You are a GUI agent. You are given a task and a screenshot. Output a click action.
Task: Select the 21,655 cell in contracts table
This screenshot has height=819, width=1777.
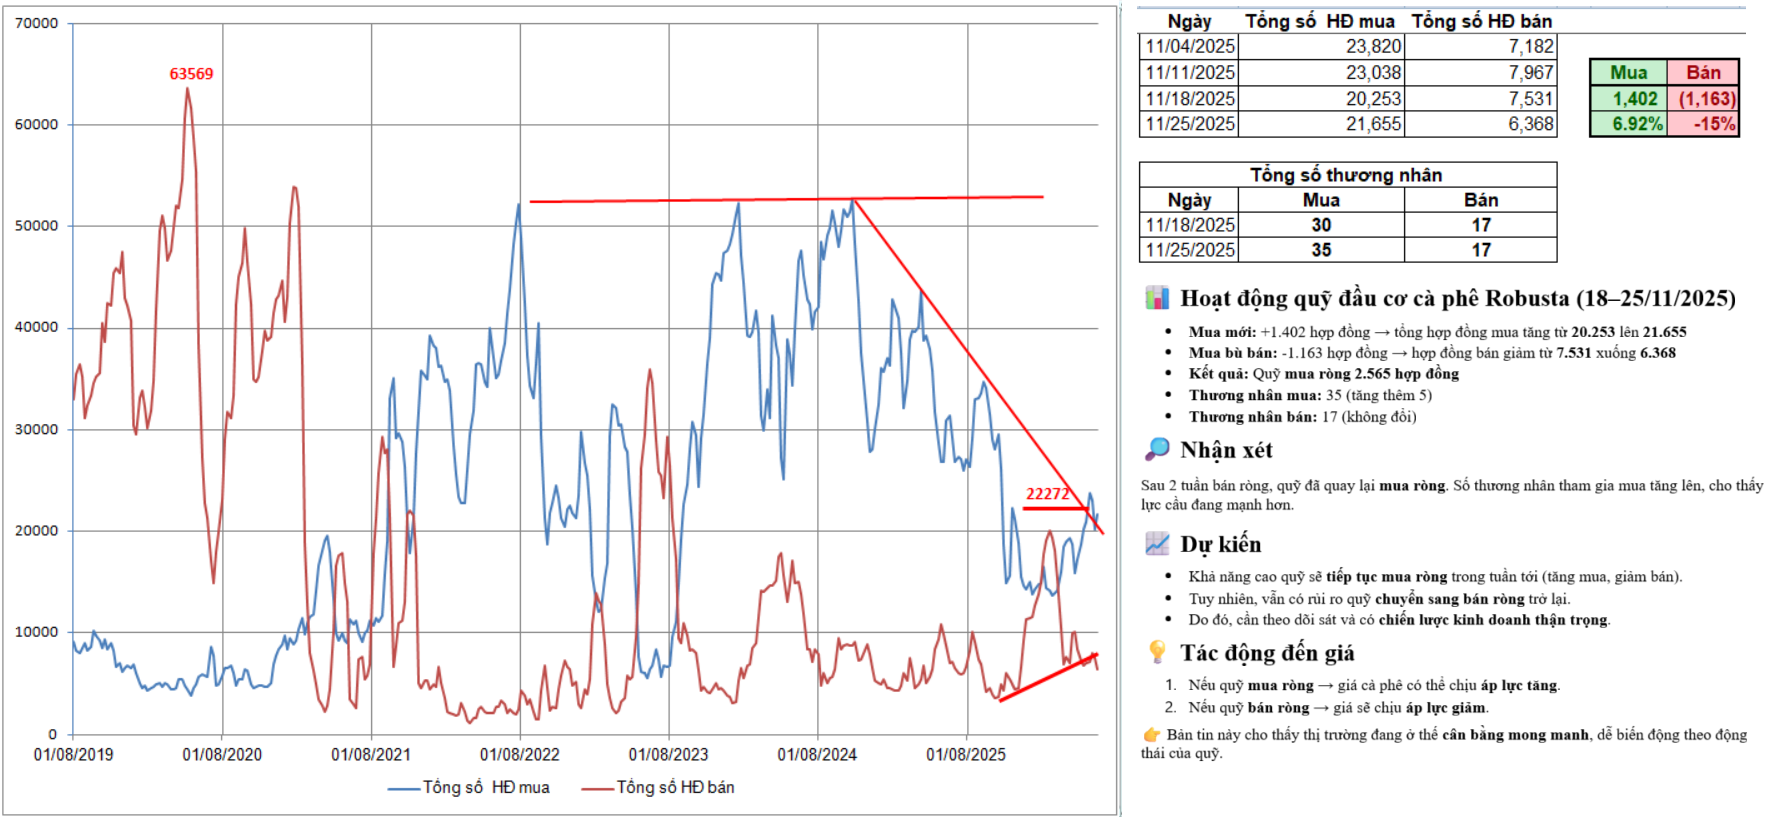[1373, 124]
